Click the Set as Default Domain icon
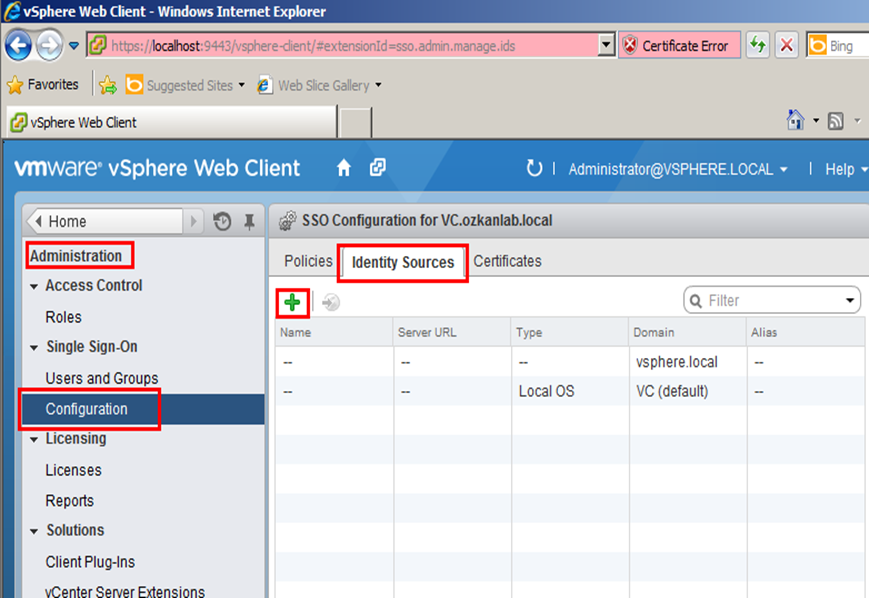The width and height of the screenshot is (869, 598). (x=331, y=303)
